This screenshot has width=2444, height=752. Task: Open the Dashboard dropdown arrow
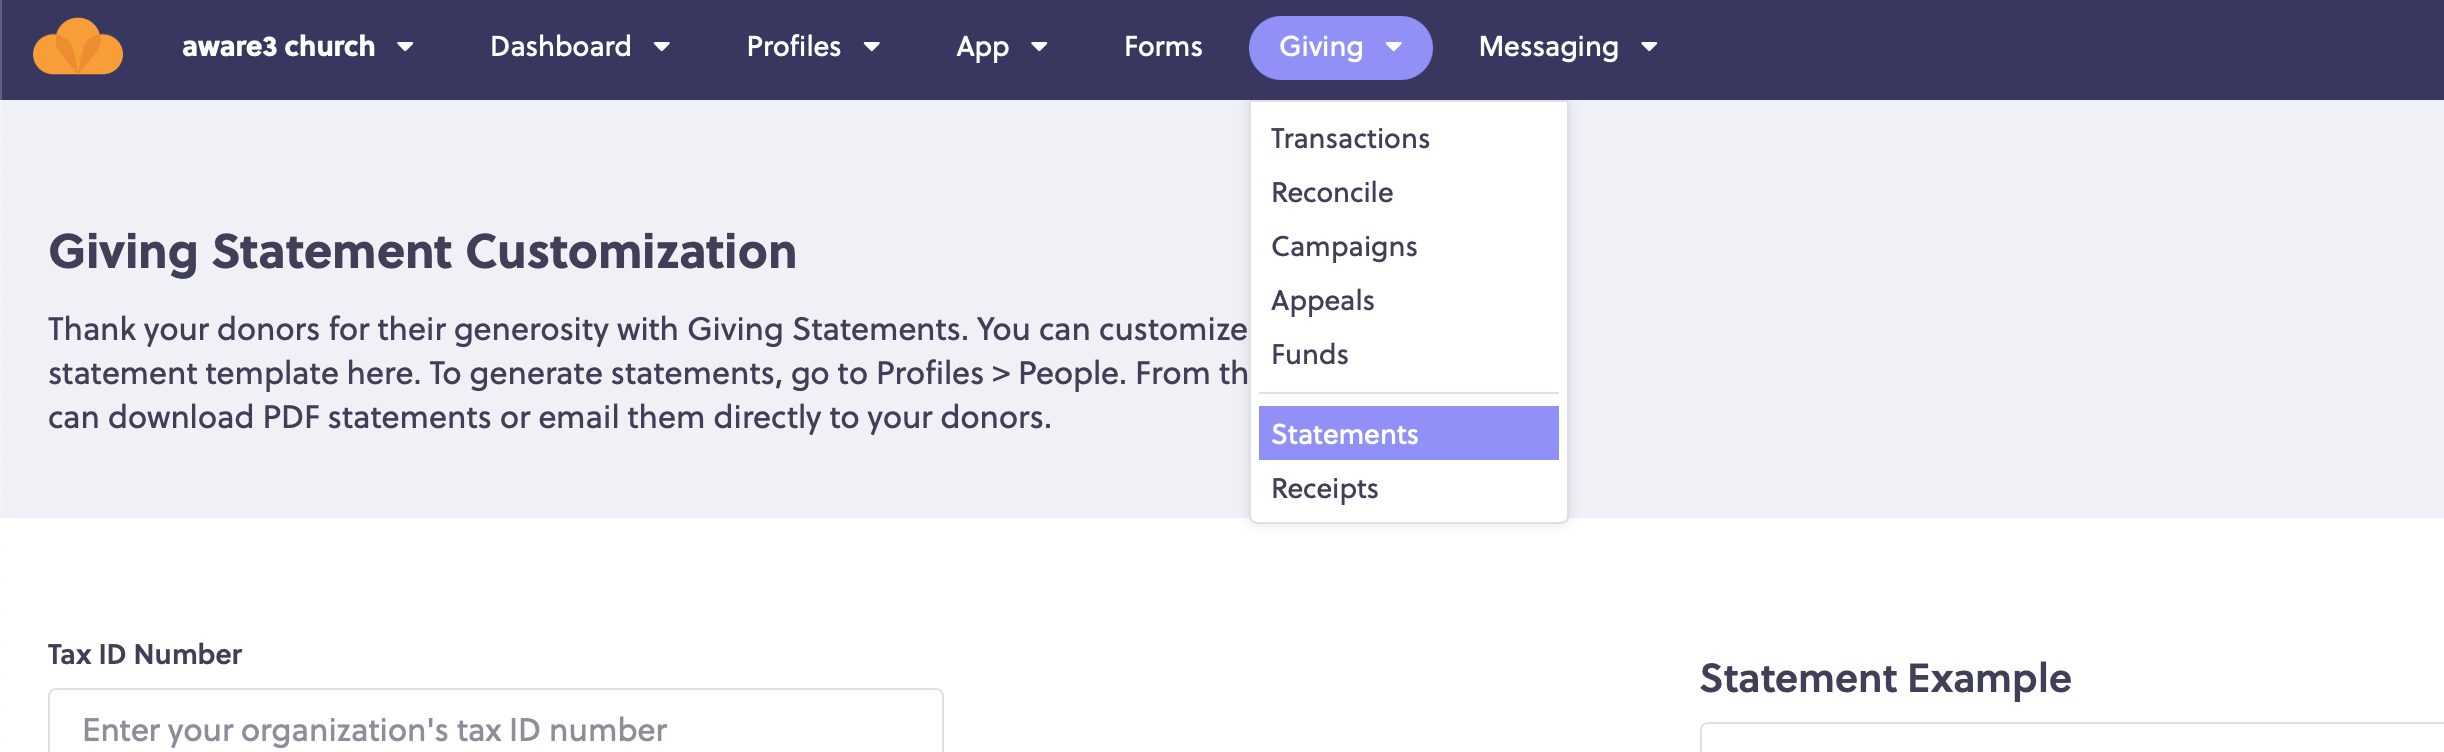pyautogui.click(x=662, y=47)
